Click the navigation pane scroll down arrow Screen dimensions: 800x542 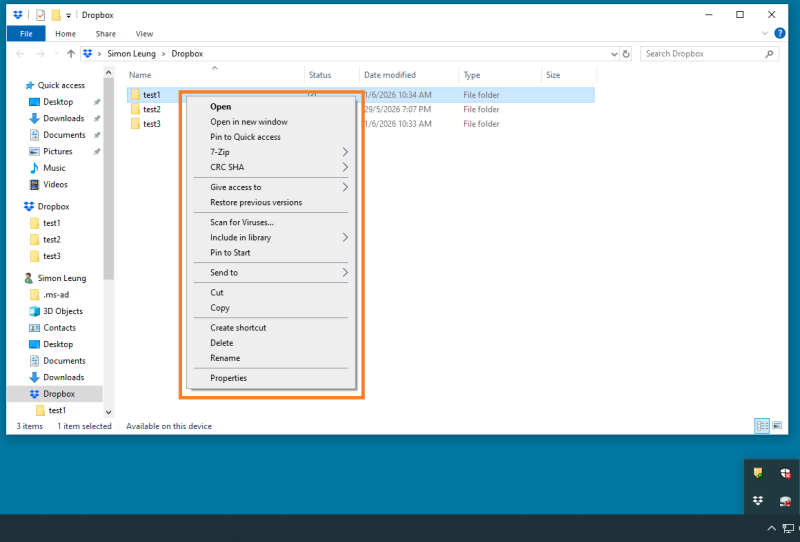pyautogui.click(x=108, y=412)
